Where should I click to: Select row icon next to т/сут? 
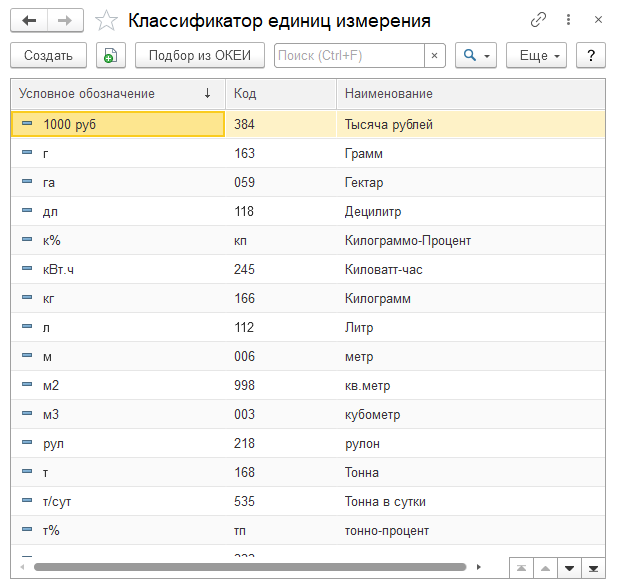point(27,500)
